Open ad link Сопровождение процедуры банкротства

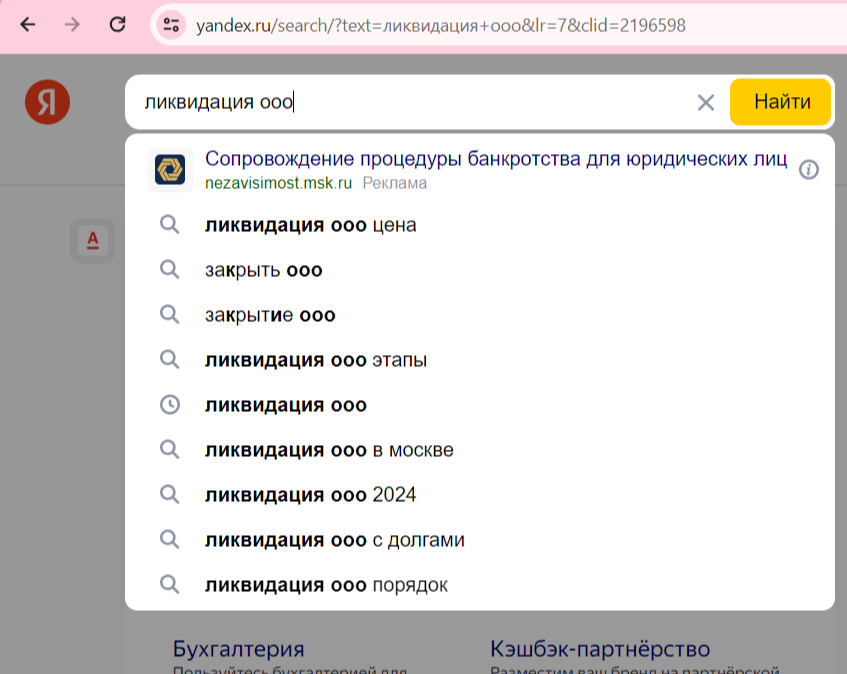point(495,159)
